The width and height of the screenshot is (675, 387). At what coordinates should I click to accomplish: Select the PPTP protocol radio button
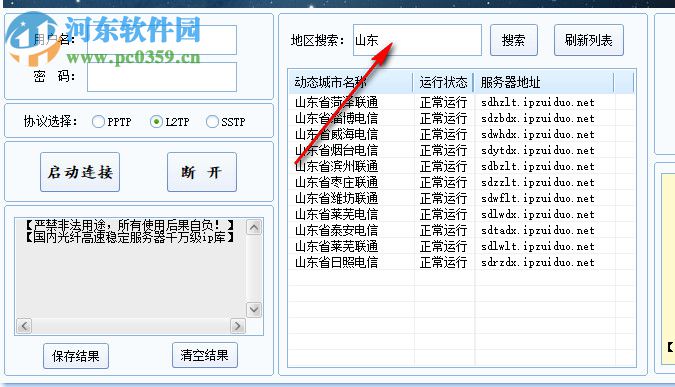tap(98, 122)
